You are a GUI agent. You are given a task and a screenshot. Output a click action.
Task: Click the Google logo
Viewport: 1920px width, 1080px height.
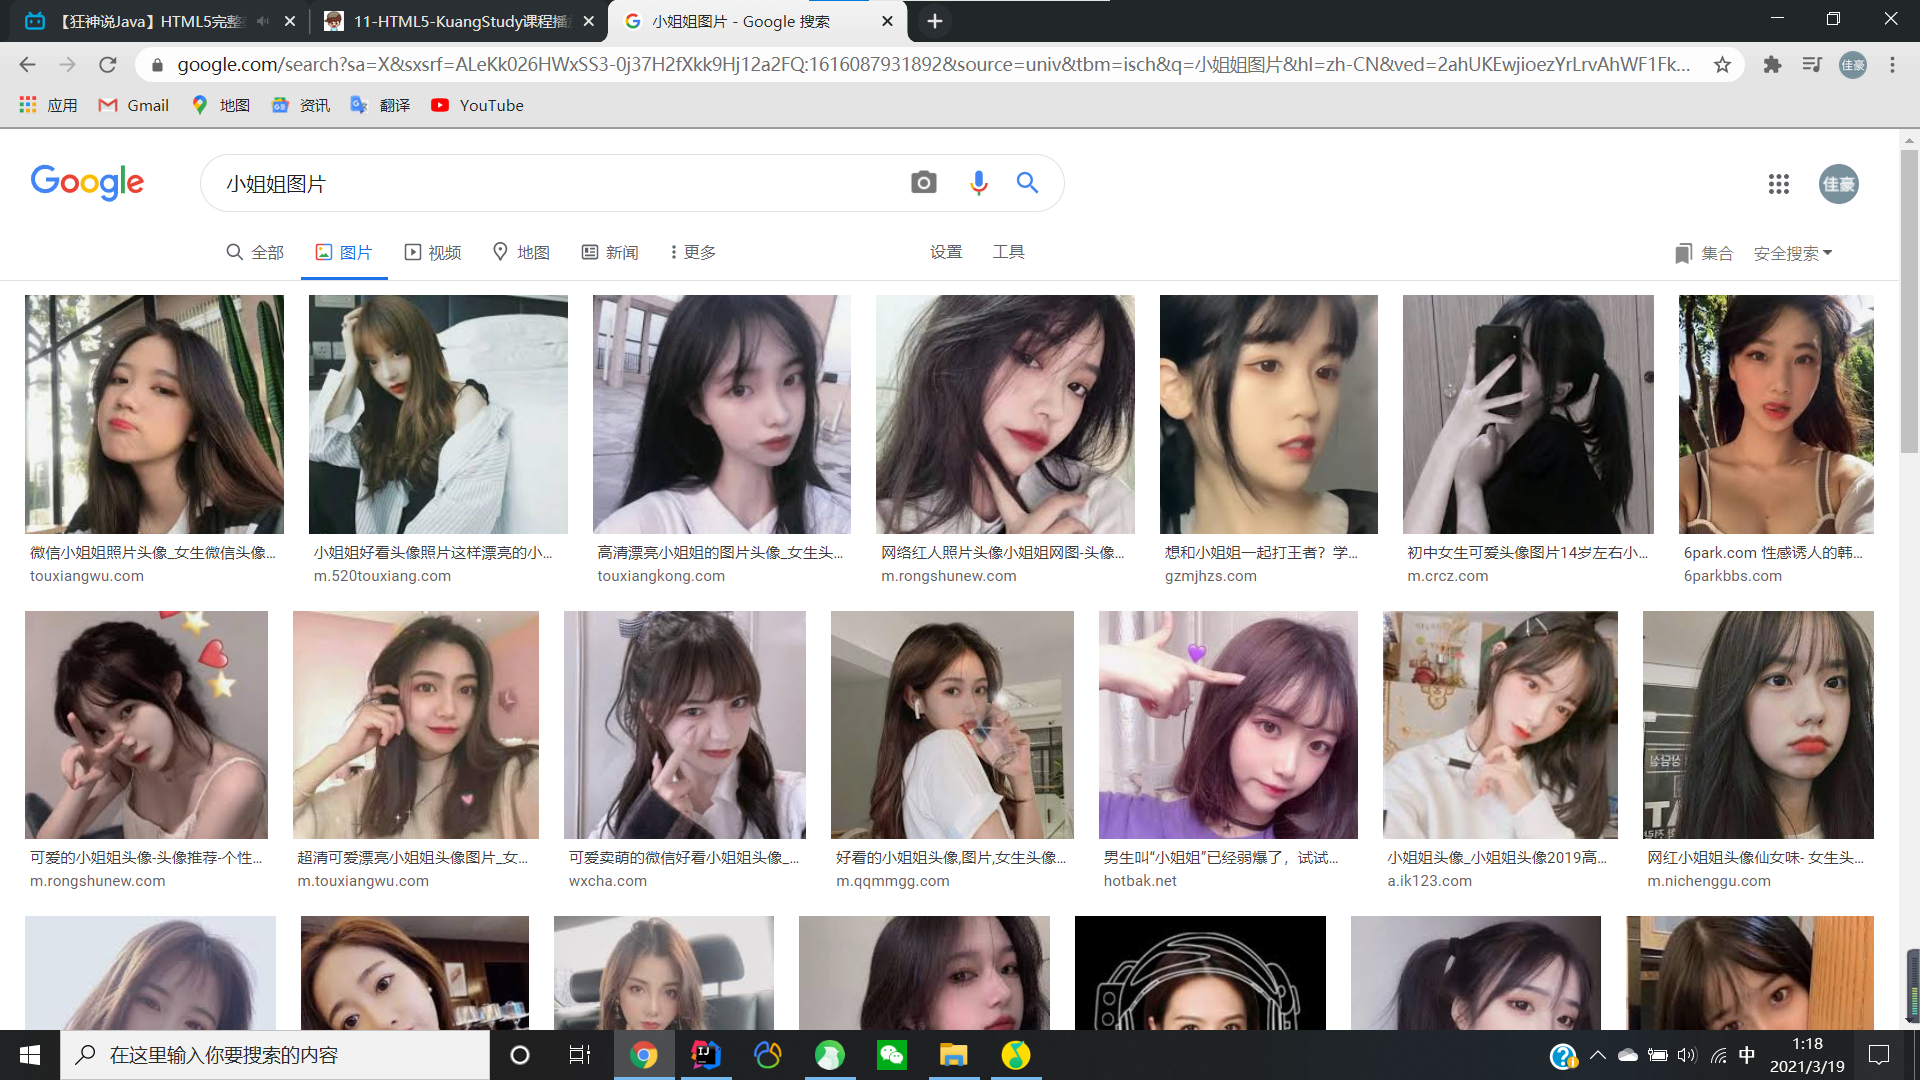tap(87, 182)
